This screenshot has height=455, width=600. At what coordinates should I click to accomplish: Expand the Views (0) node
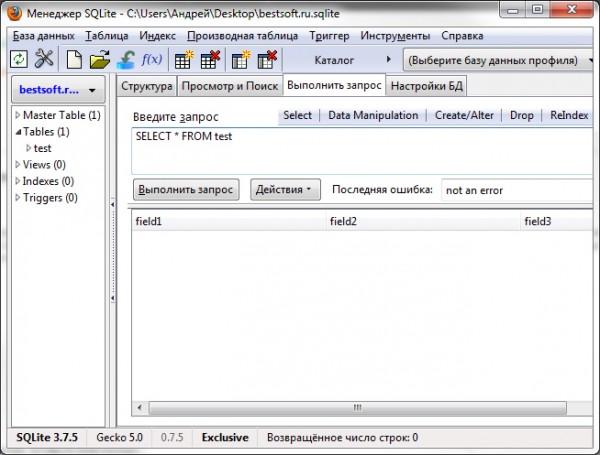[18, 164]
